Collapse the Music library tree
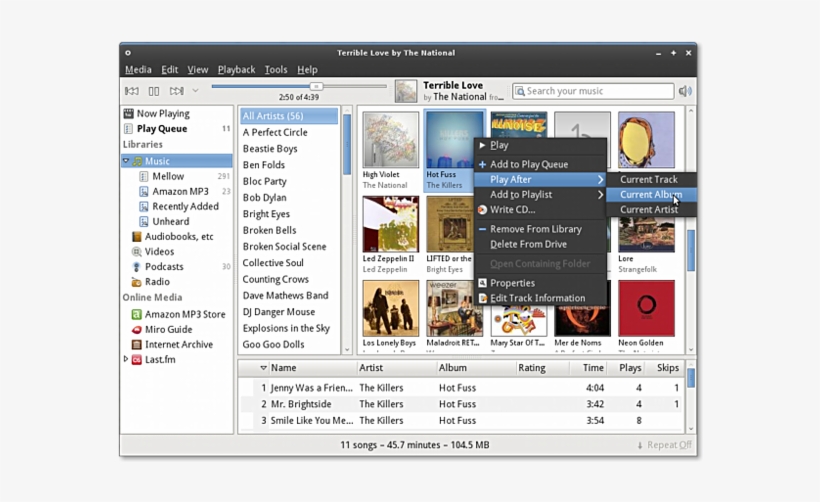The image size is (820, 502). click(x=126, y=161)
